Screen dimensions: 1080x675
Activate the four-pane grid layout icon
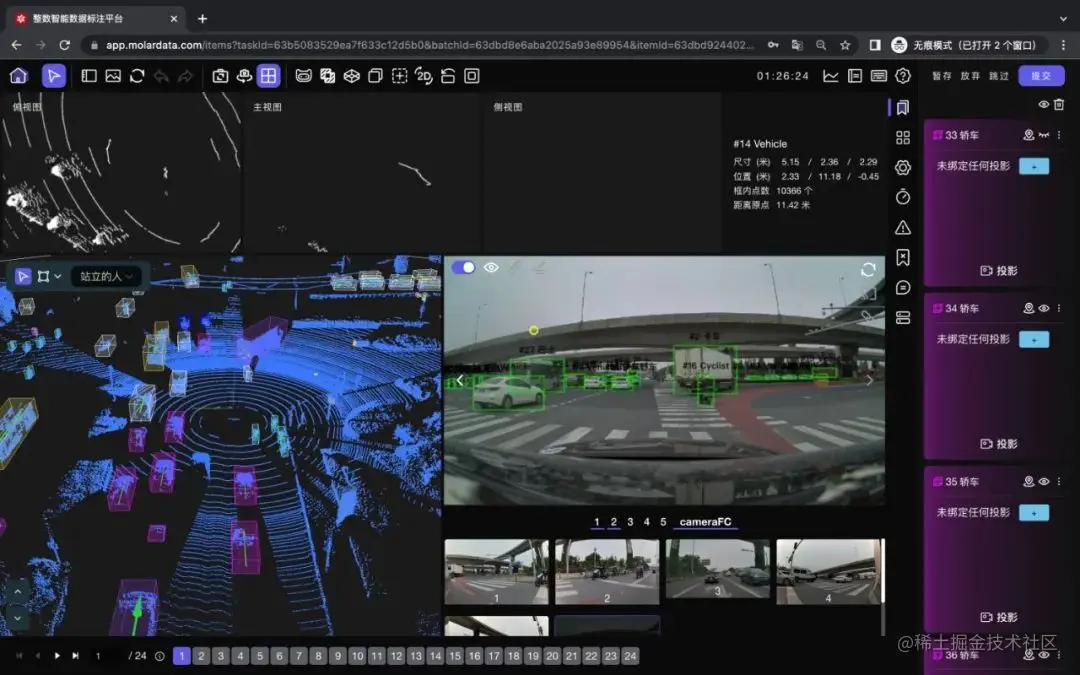pyautogui.click(x=269, y=76)
